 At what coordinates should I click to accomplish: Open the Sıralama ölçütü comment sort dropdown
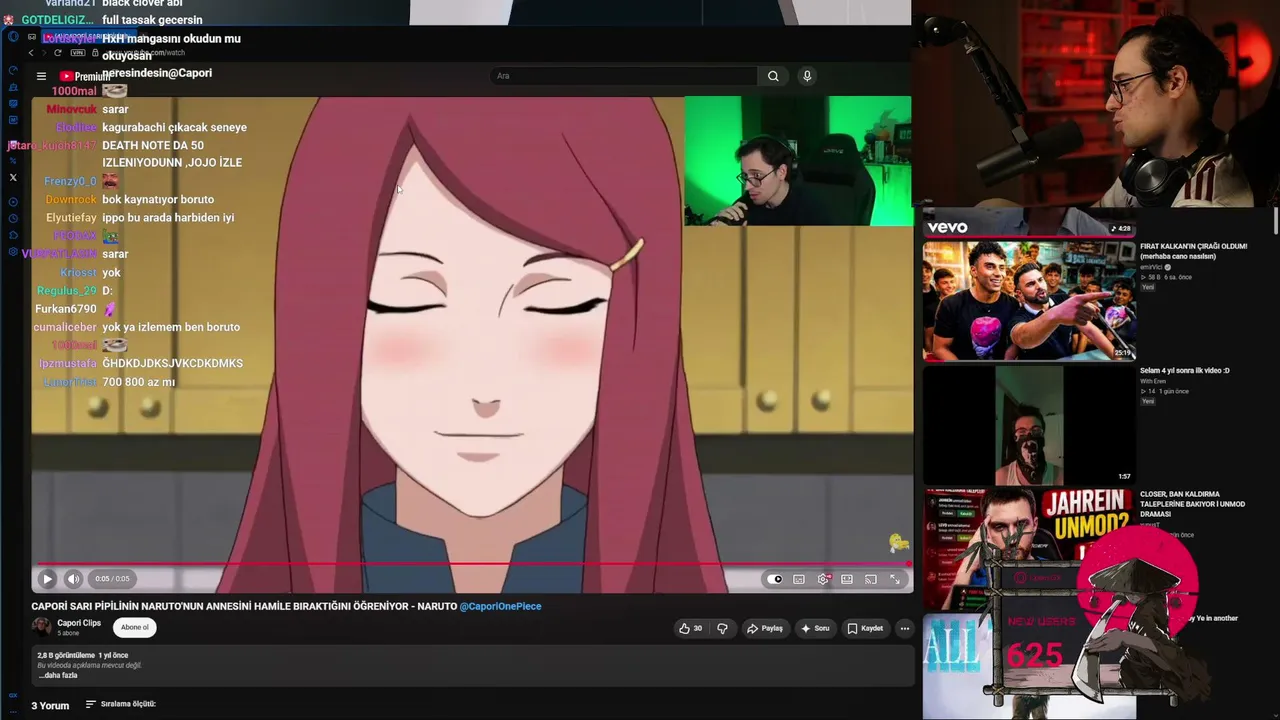120,704
